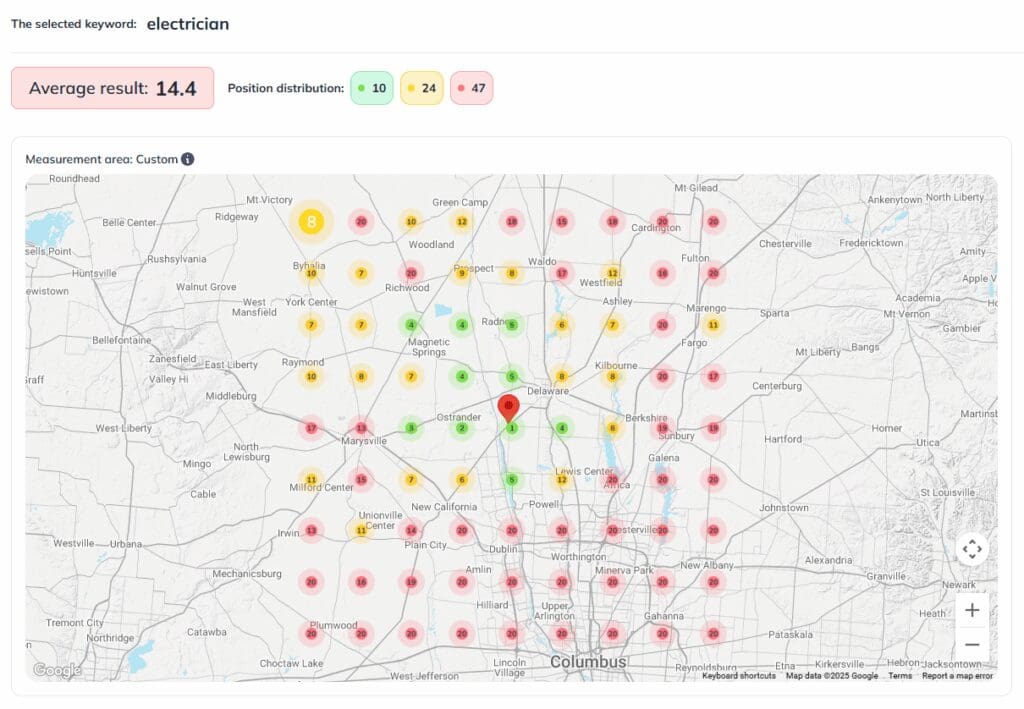
Task: Click Report a map error link
Action: [x=957, y=676]
